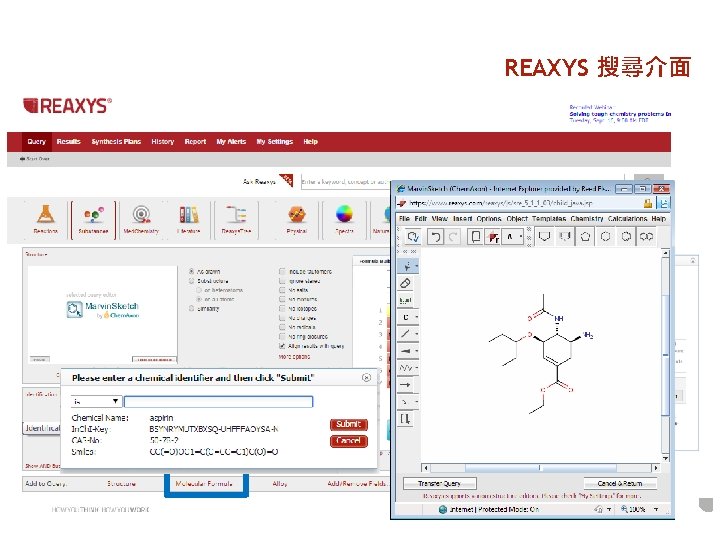Select the cyclohexane ring template
720x540 pixels.
coord(606,236)
